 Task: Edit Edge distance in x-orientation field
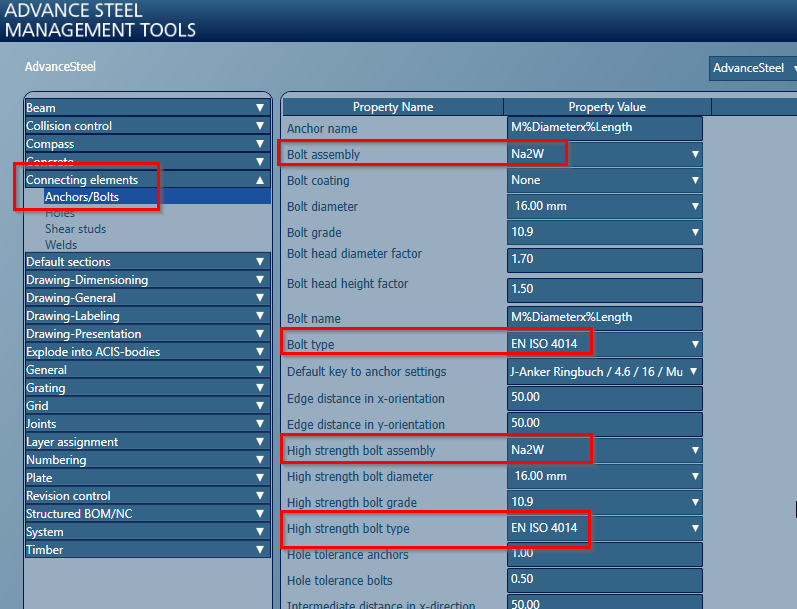605,398
